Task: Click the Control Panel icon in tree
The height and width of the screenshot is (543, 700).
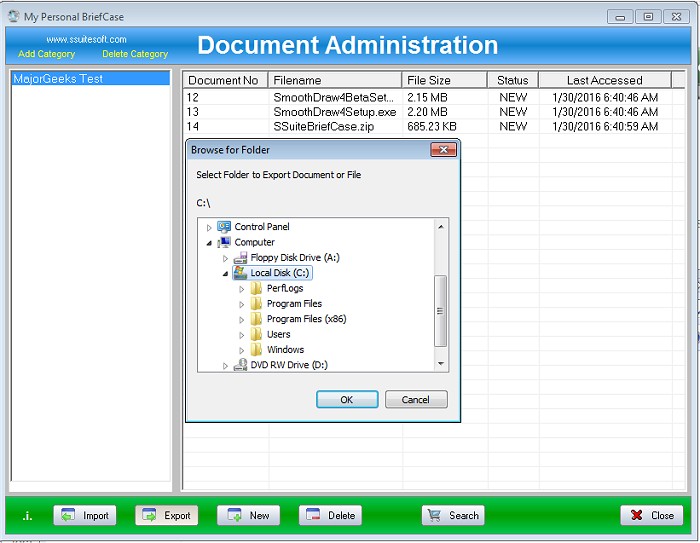Action: pos(224,227)
